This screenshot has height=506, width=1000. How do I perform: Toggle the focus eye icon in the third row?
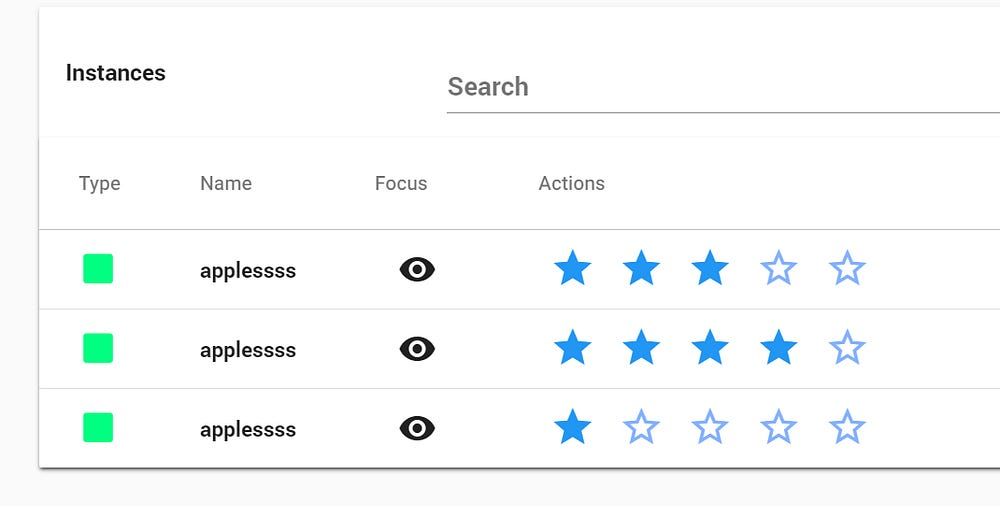(417, 428)
